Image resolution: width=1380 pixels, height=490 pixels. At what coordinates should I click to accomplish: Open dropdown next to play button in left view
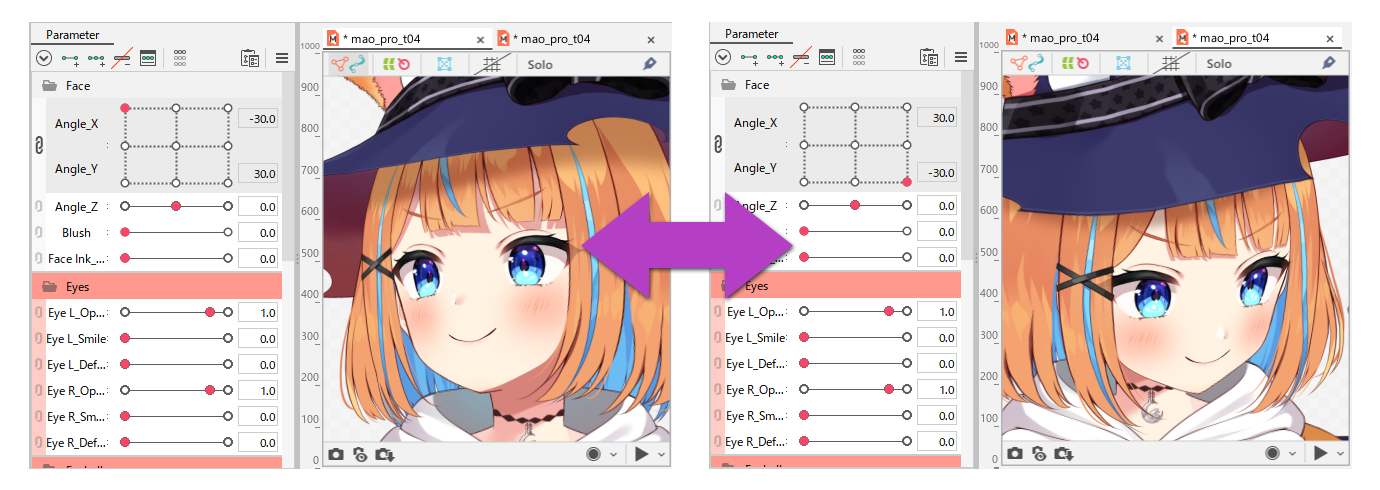tap(660, 455)
